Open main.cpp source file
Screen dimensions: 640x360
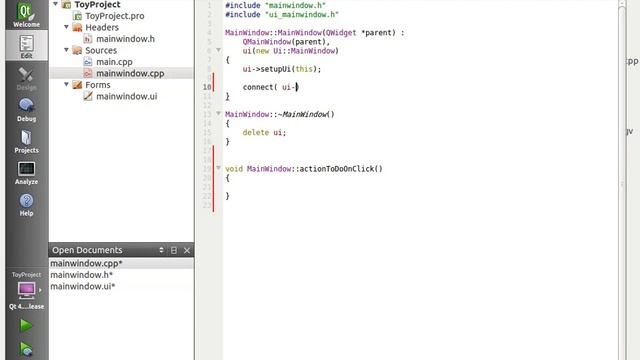tap(114, 62)
